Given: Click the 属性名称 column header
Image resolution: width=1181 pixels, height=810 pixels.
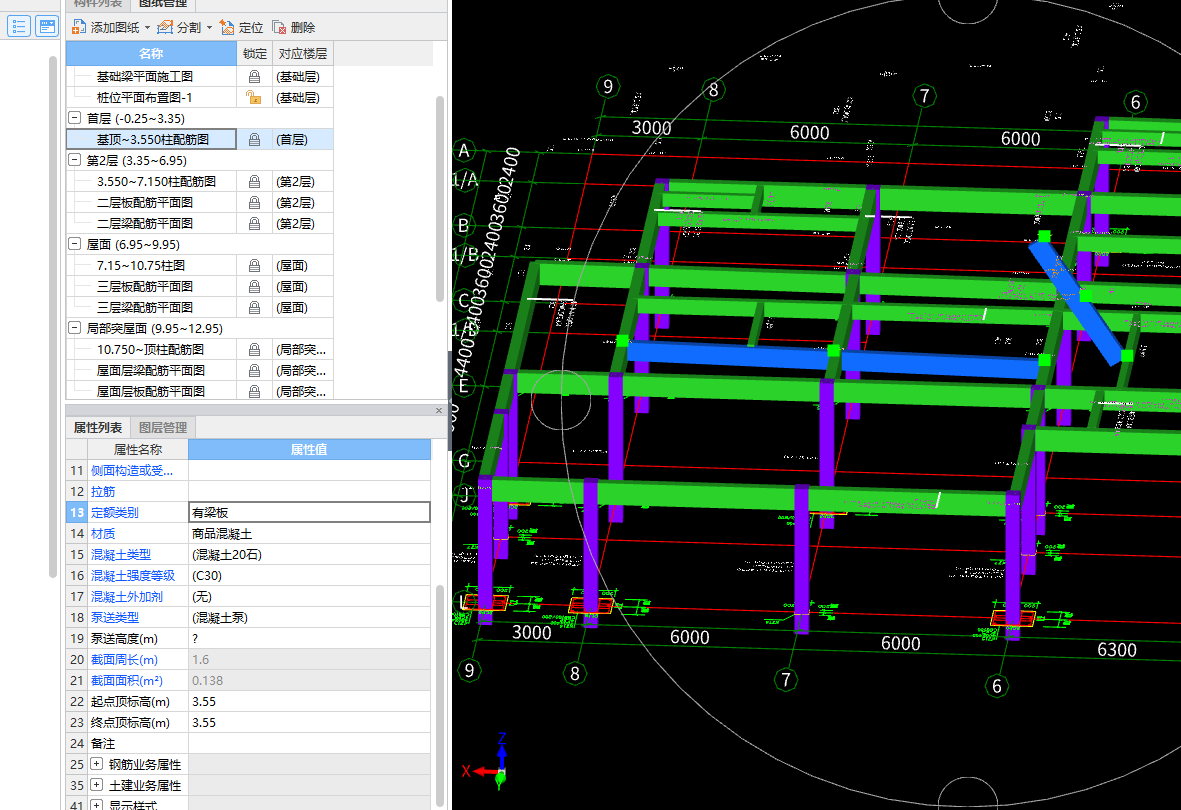Looking at the screenshot, I should [x=138, y=450].
